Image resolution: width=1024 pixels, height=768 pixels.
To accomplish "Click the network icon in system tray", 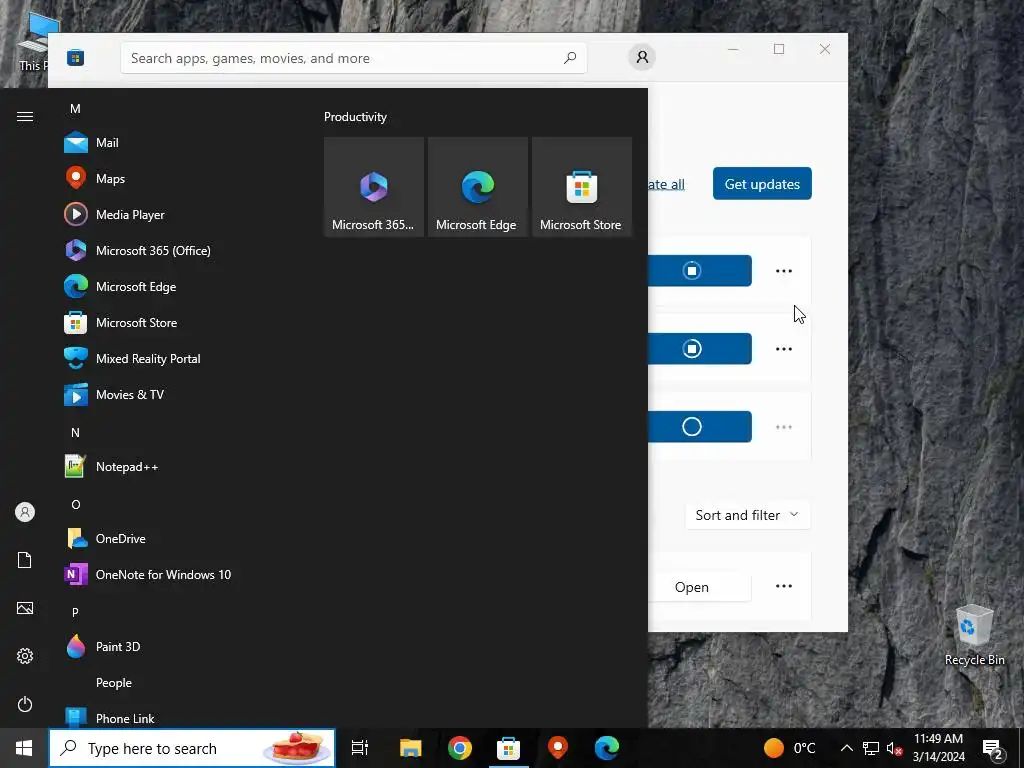I will [x=871, y=748].
